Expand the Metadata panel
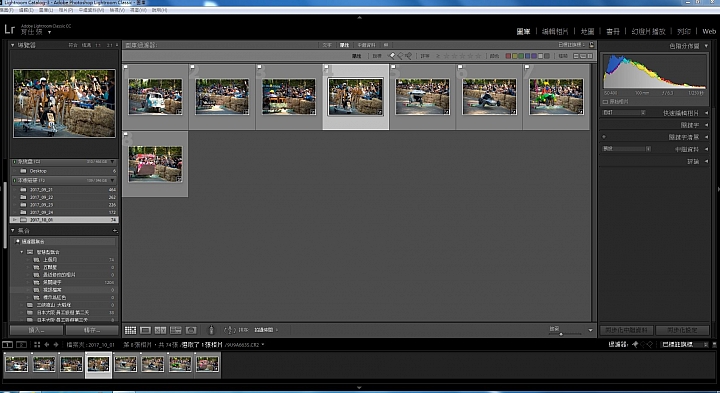The image size is (720, 393). click(x=706, y=149)
